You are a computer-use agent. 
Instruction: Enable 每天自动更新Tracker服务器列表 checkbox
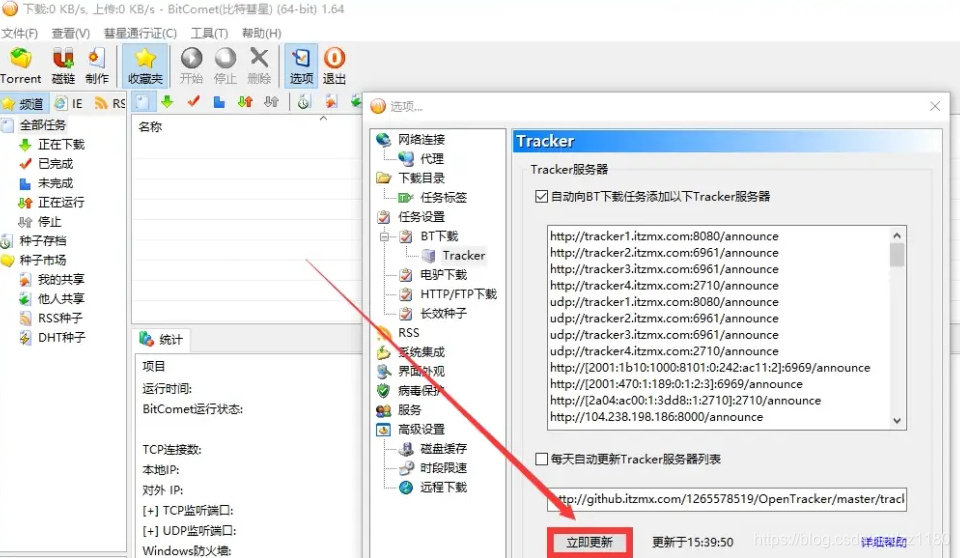541,459
